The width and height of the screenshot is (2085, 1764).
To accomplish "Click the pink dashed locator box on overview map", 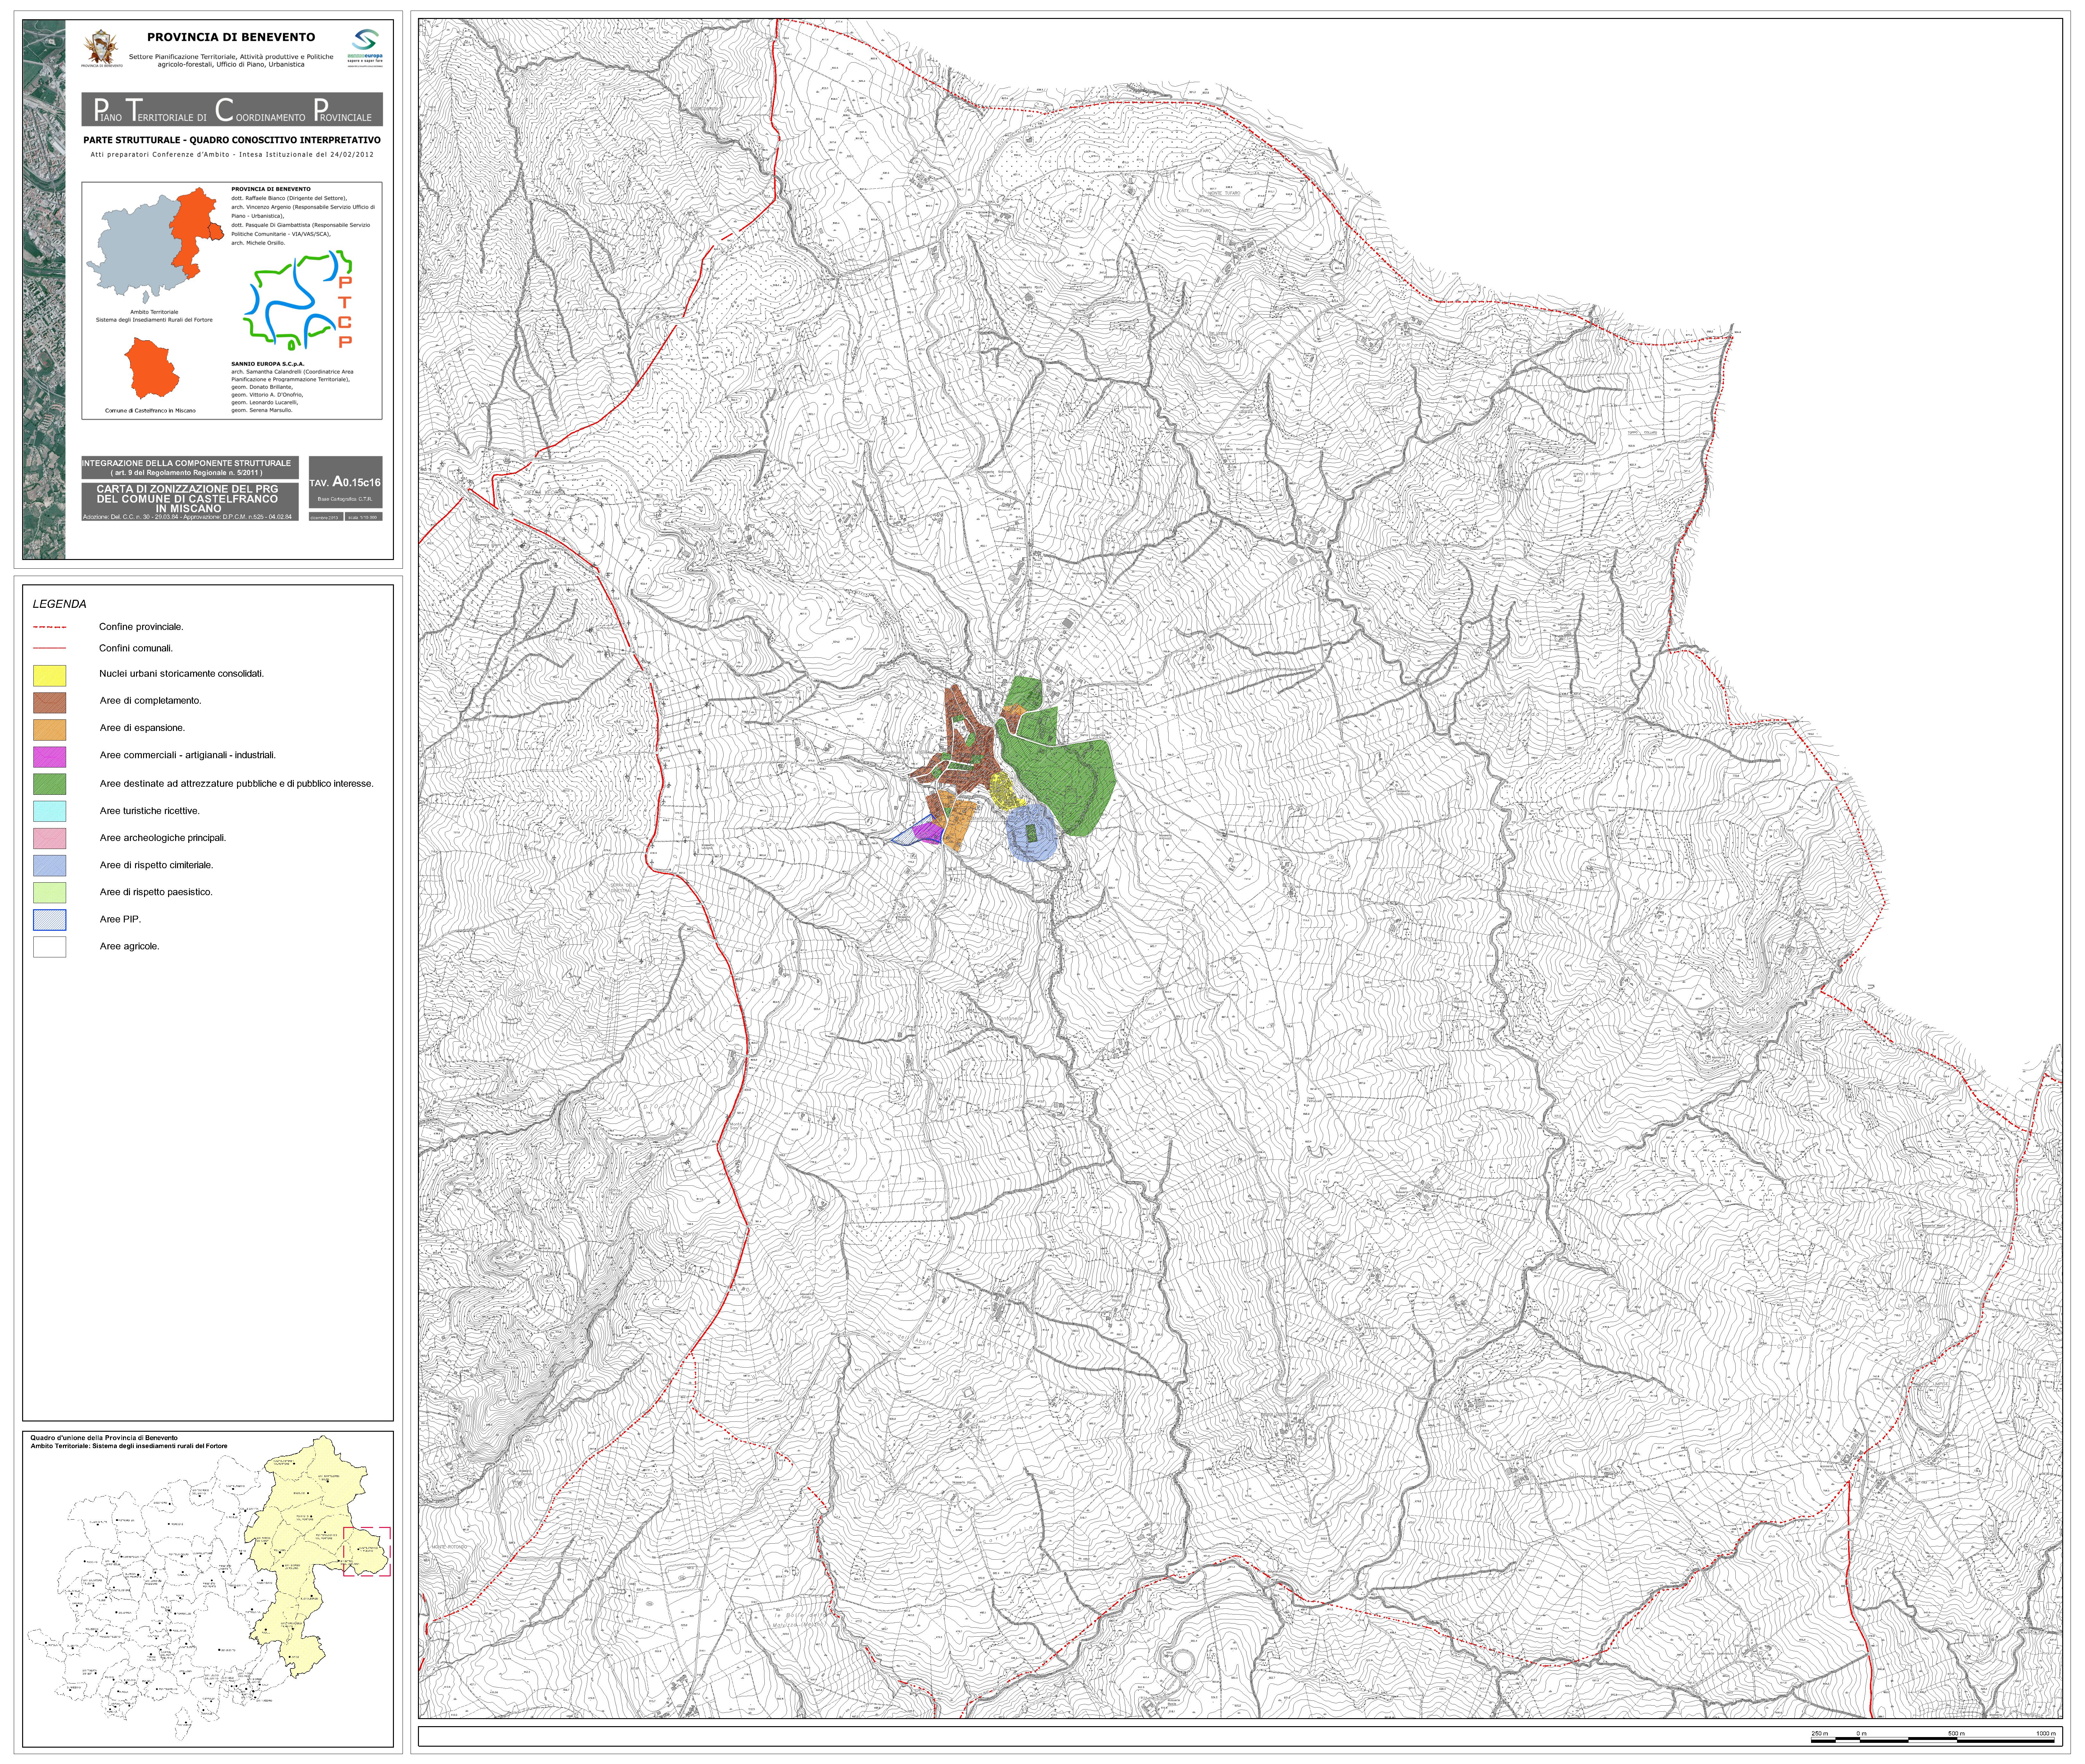I will [367, 1552].
